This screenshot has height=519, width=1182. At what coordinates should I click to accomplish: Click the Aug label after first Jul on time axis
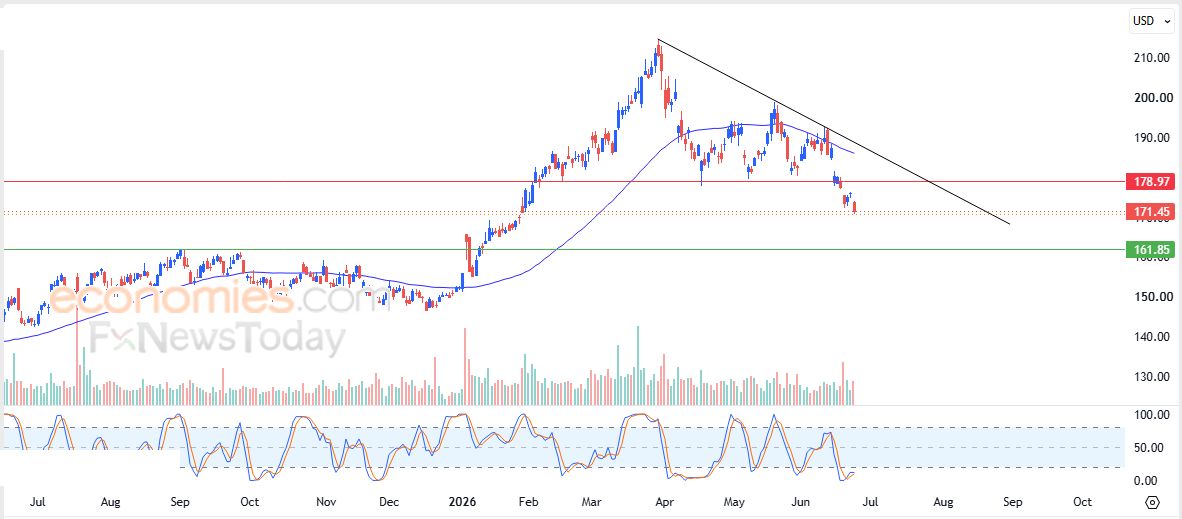coord(110,502)
